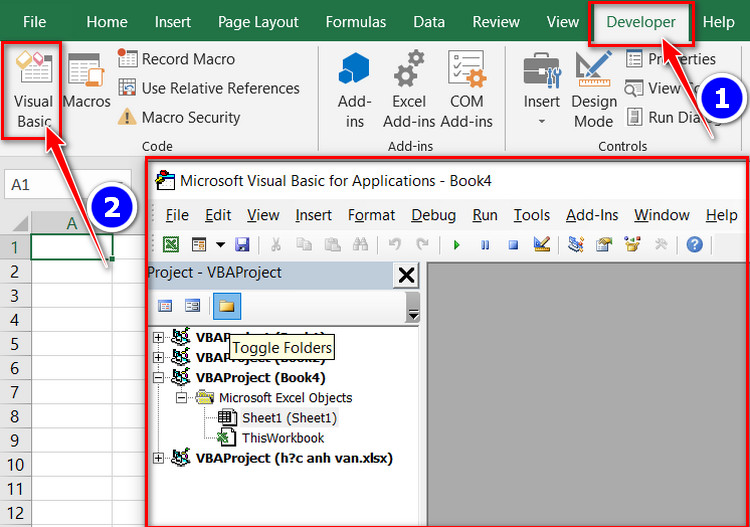Viewport: 750px width, 527px height.
Task: Switch to the Developer ribbon tab
Action: 641,22
